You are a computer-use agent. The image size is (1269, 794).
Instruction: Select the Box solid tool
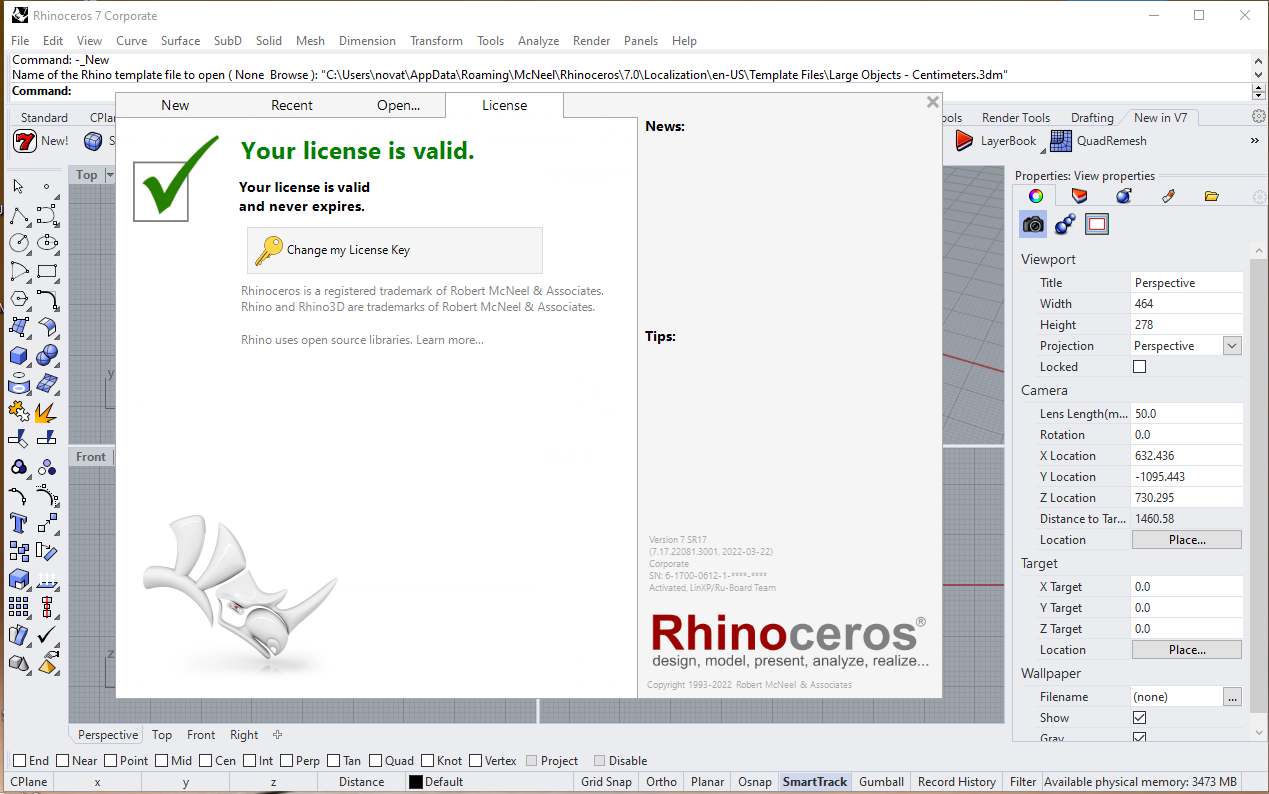19,355
